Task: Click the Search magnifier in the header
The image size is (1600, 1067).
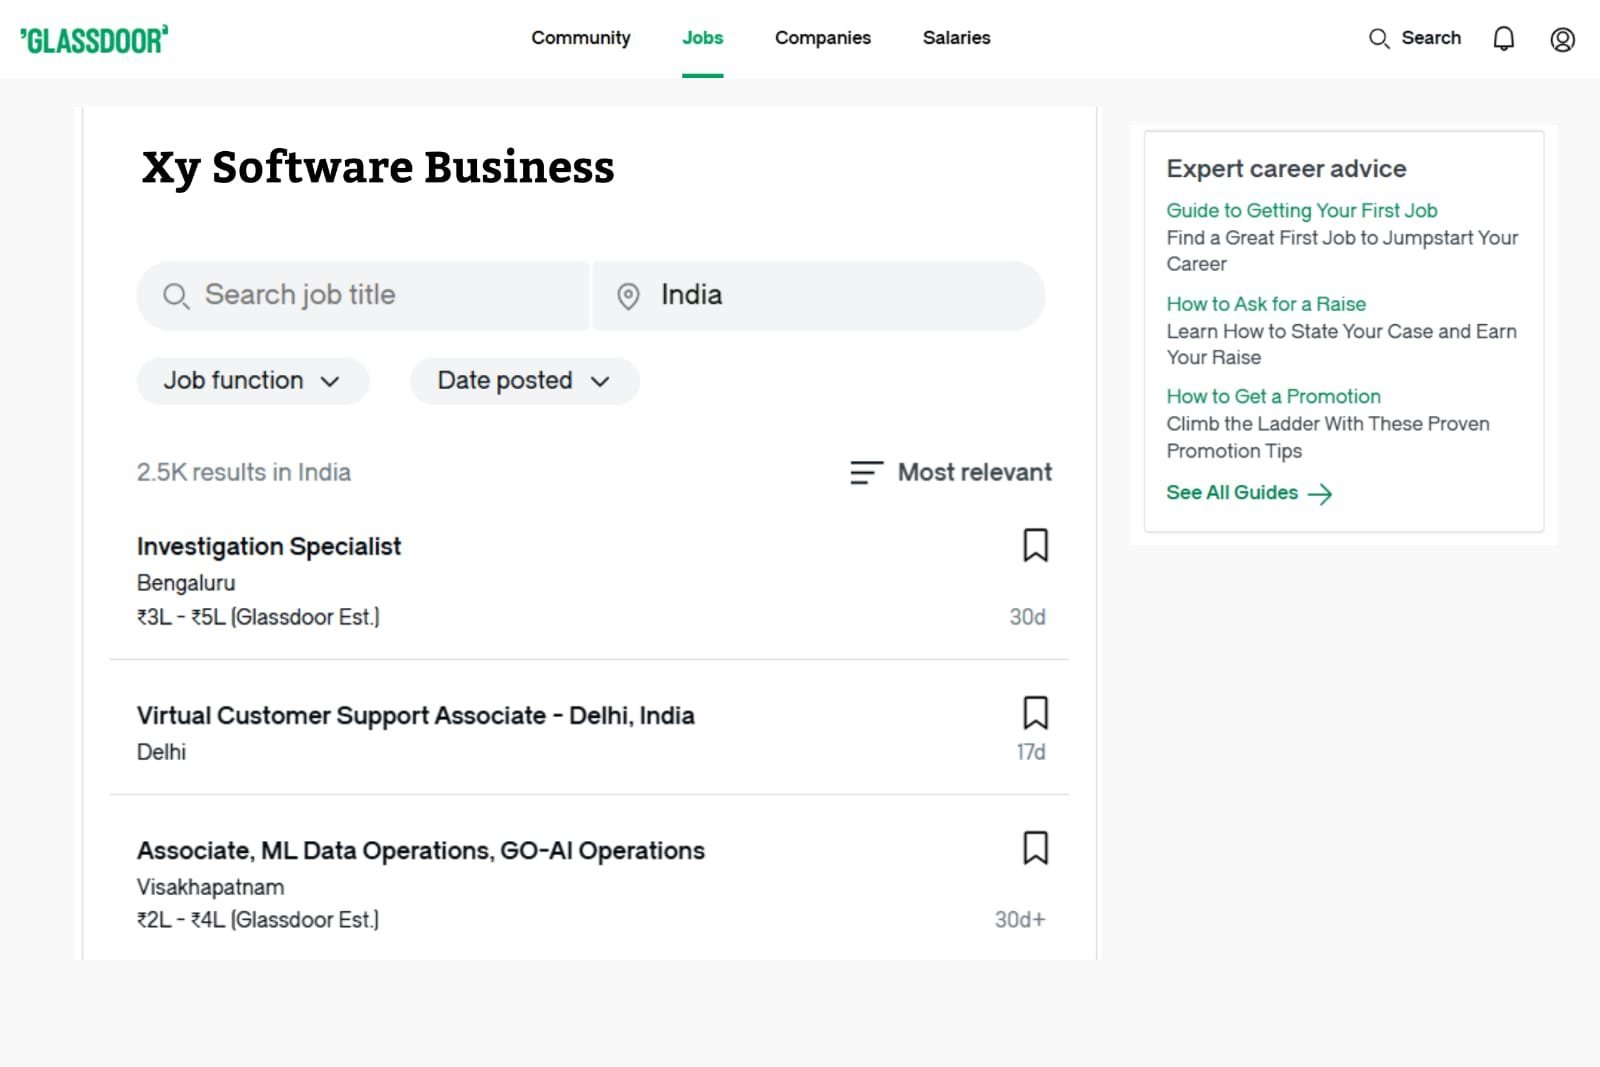Action: point(1379,39)
